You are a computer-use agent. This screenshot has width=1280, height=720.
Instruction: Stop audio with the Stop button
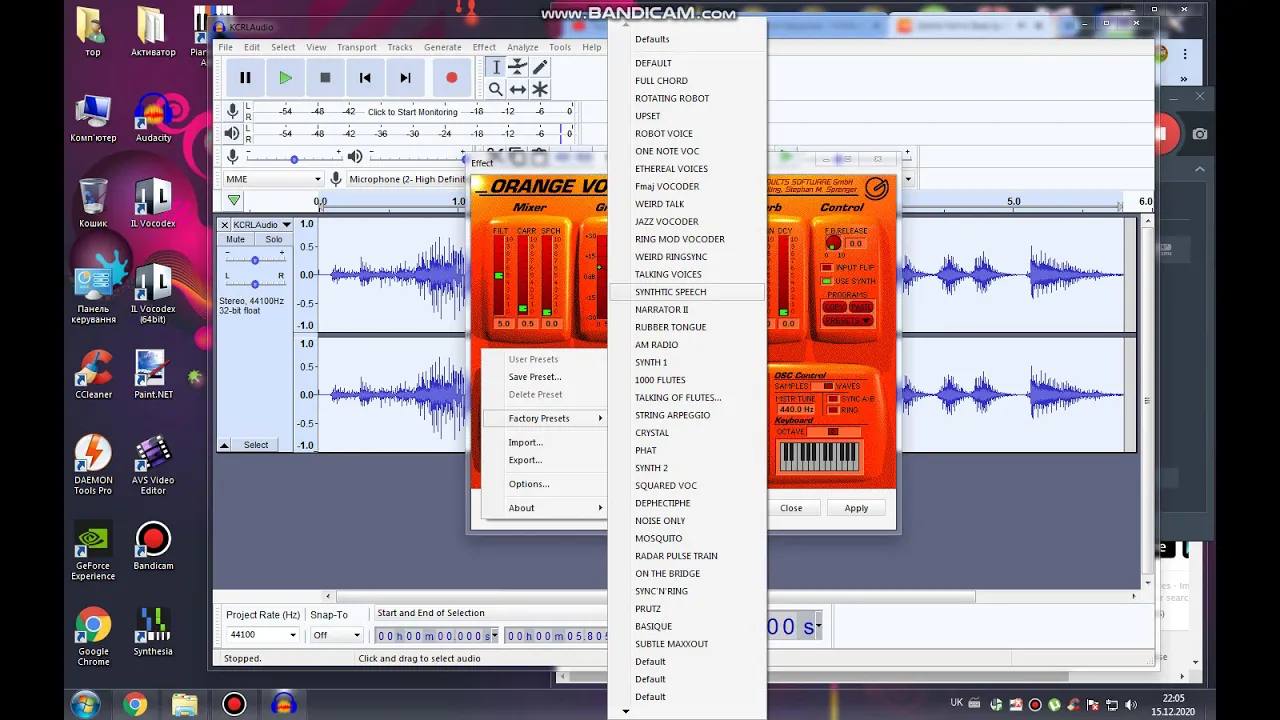pos(325,77)
